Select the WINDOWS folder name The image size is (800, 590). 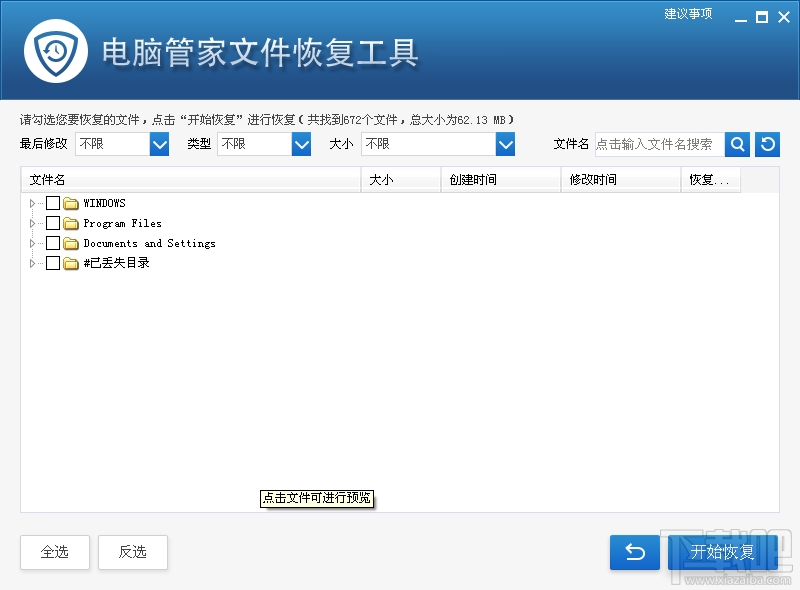(x=105, y=203)
